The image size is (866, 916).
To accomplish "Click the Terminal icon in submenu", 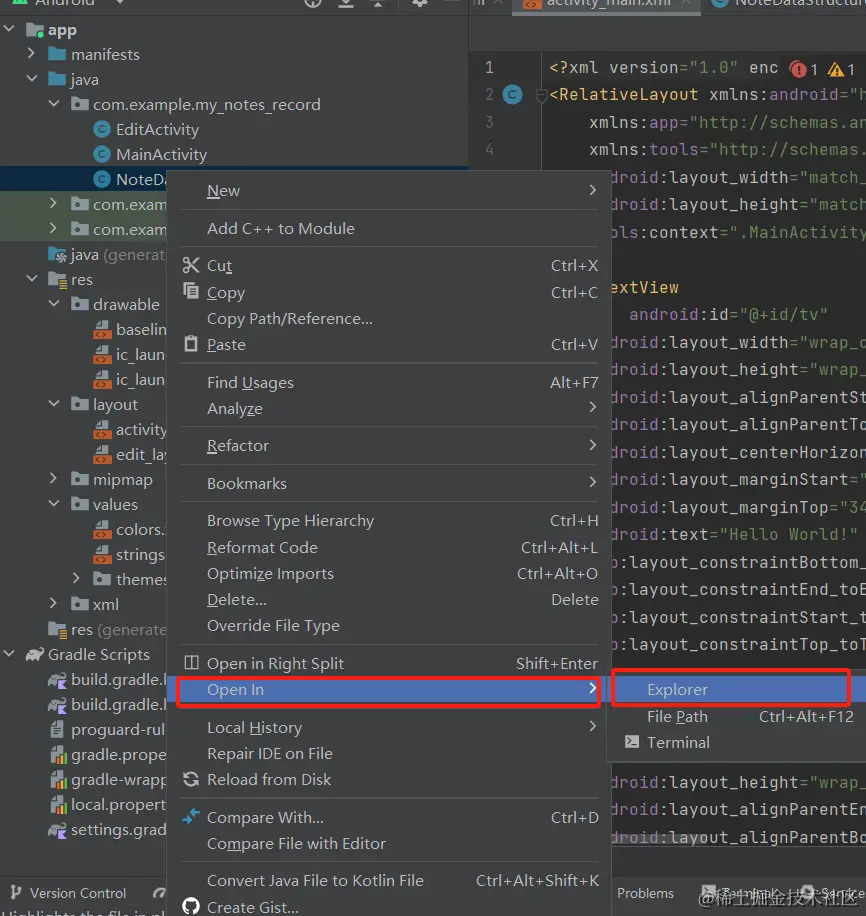I will [632, 742].
